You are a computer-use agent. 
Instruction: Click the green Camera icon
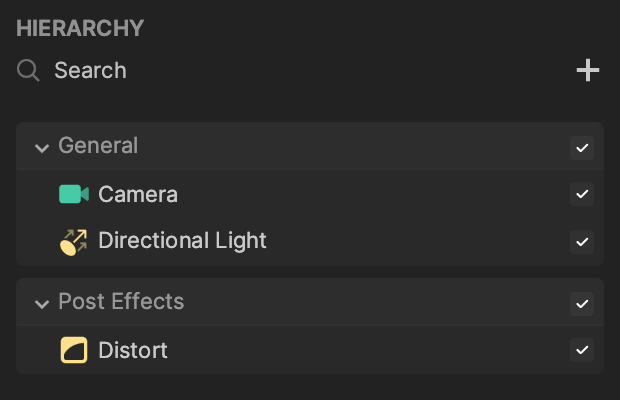pyautogui.click(x=74, y=194)
